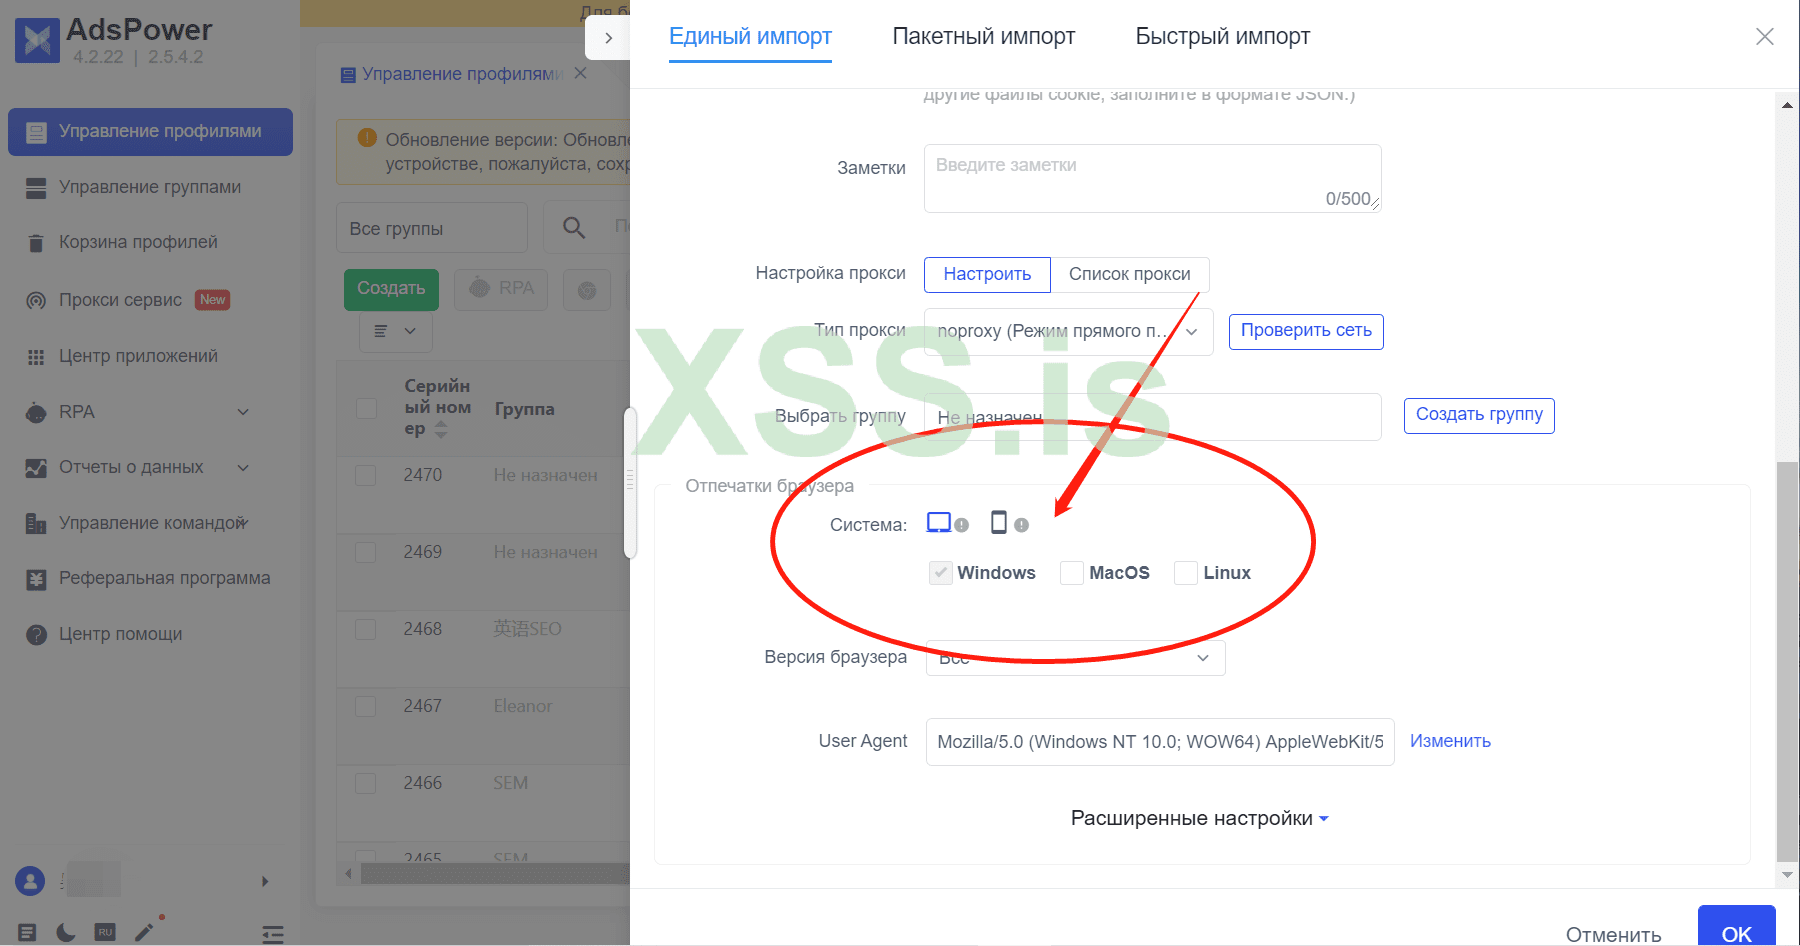The height and width of the screenshot is (946, 1800).
Task: Click the Проверить сеть button
Action: (x=1306, y=331)
